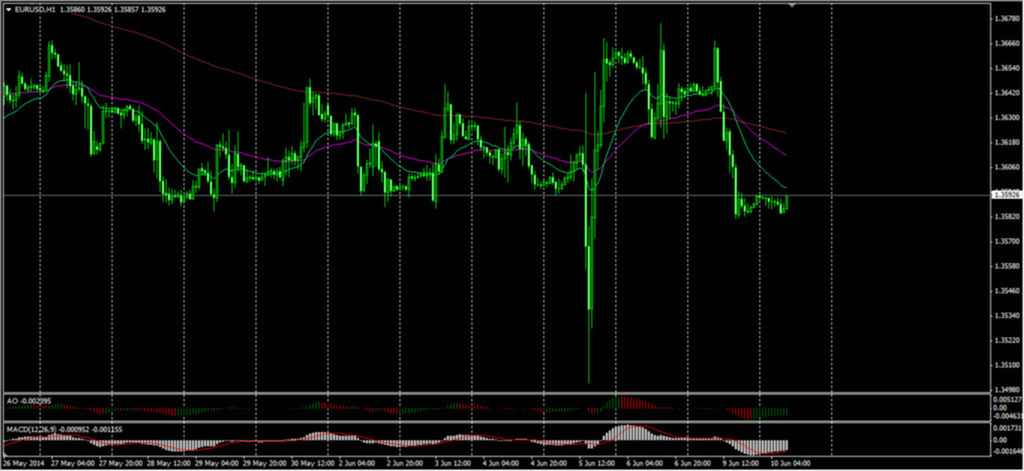Click the 26 May 2014 time axis label
Image resolution: width=1024 pixels, height=471 pixels.
click(x=21, y=464)
